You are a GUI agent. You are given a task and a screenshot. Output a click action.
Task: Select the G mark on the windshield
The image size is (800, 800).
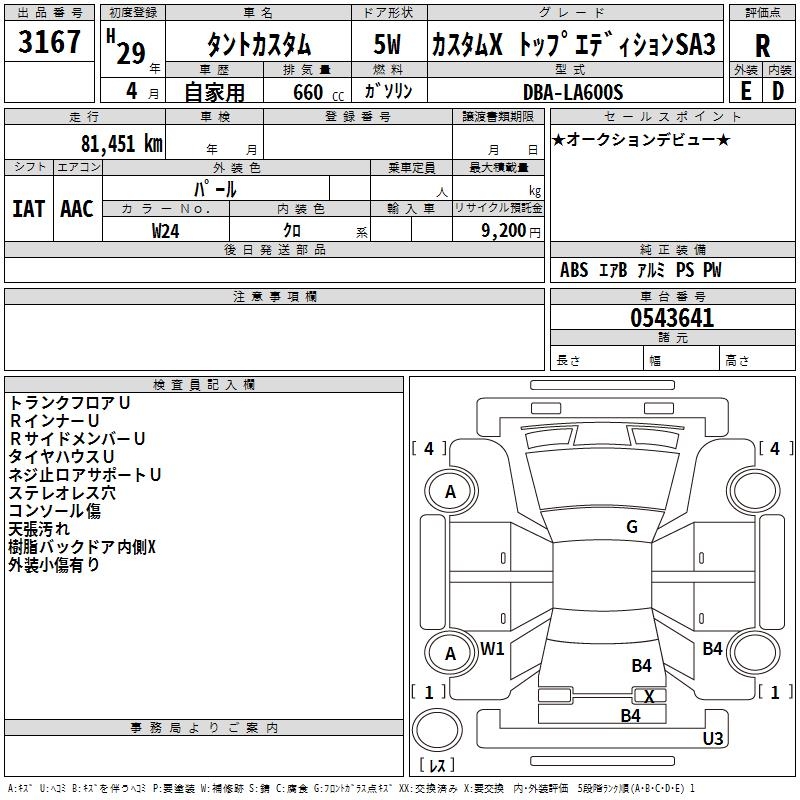[x=631, y=527]
